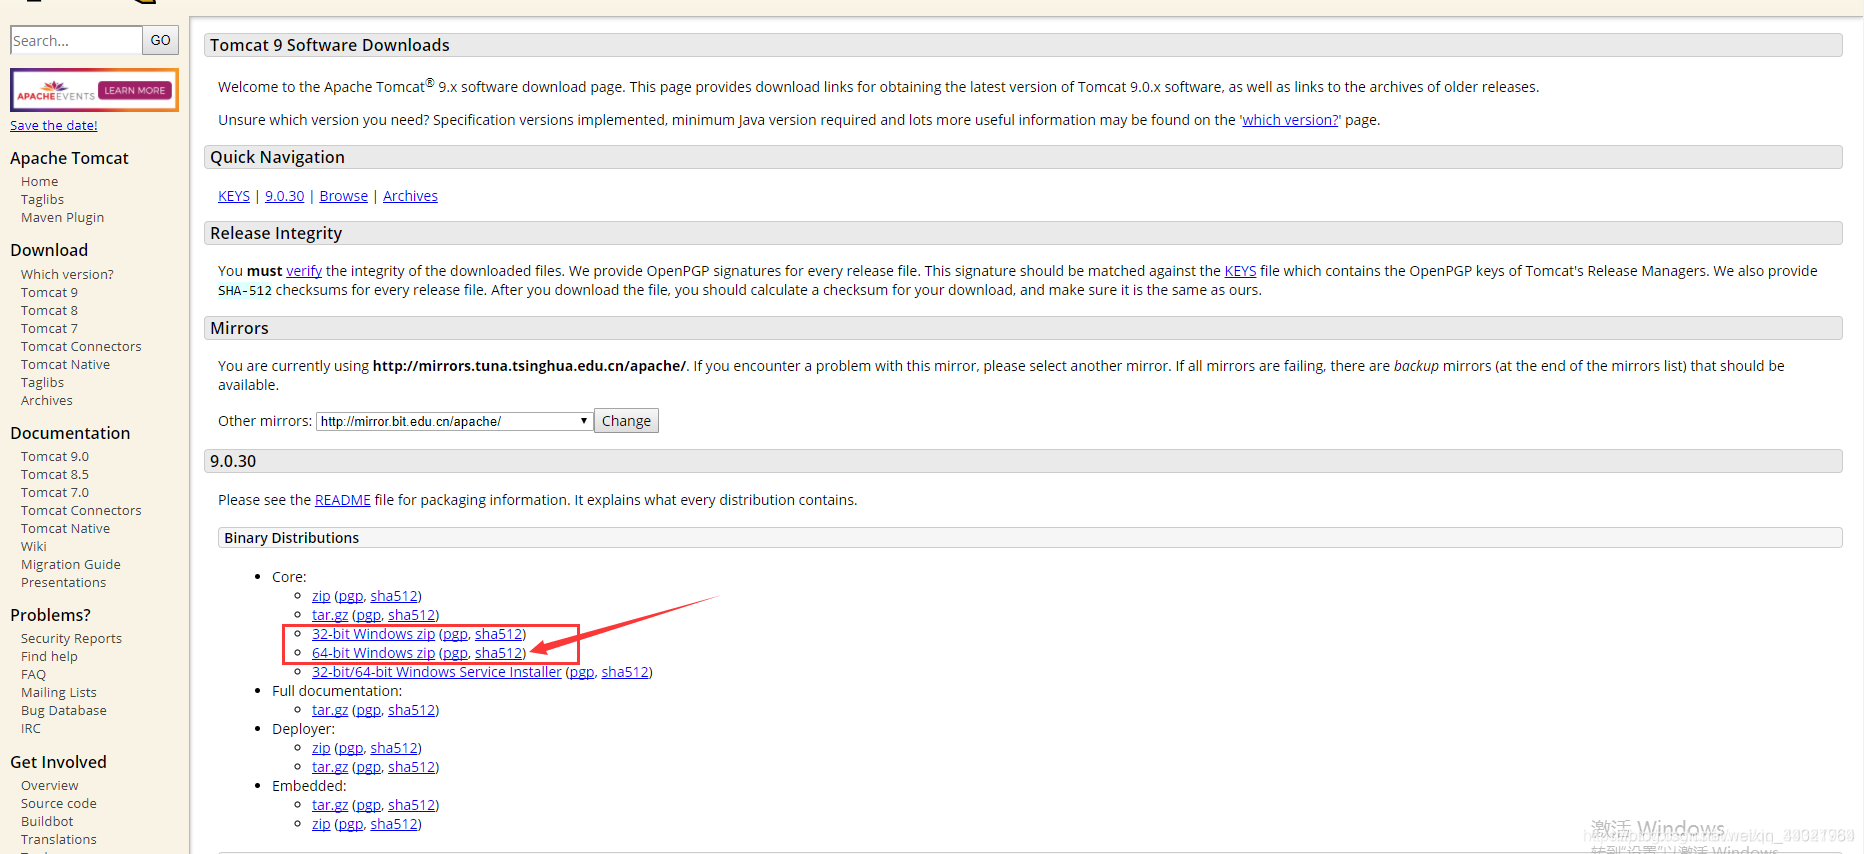This screenshot has height=854, width=1864.
Task: Expand the Other mirrors dropdown
Action: 455,421
